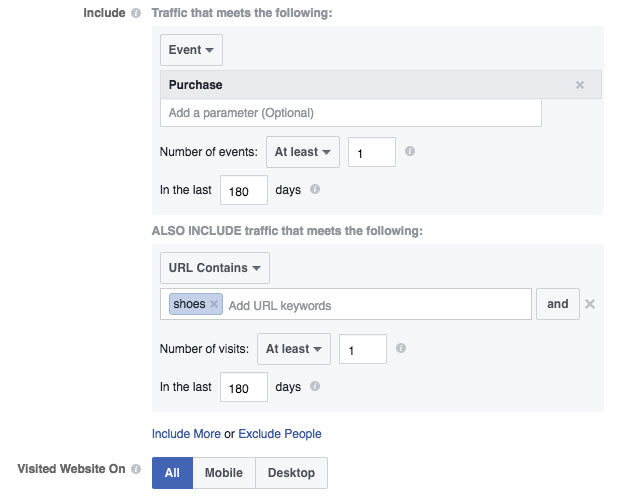Open the URL Contains dropdown
The height and width of the screenshot is (498, 623).
pos(215,268)
